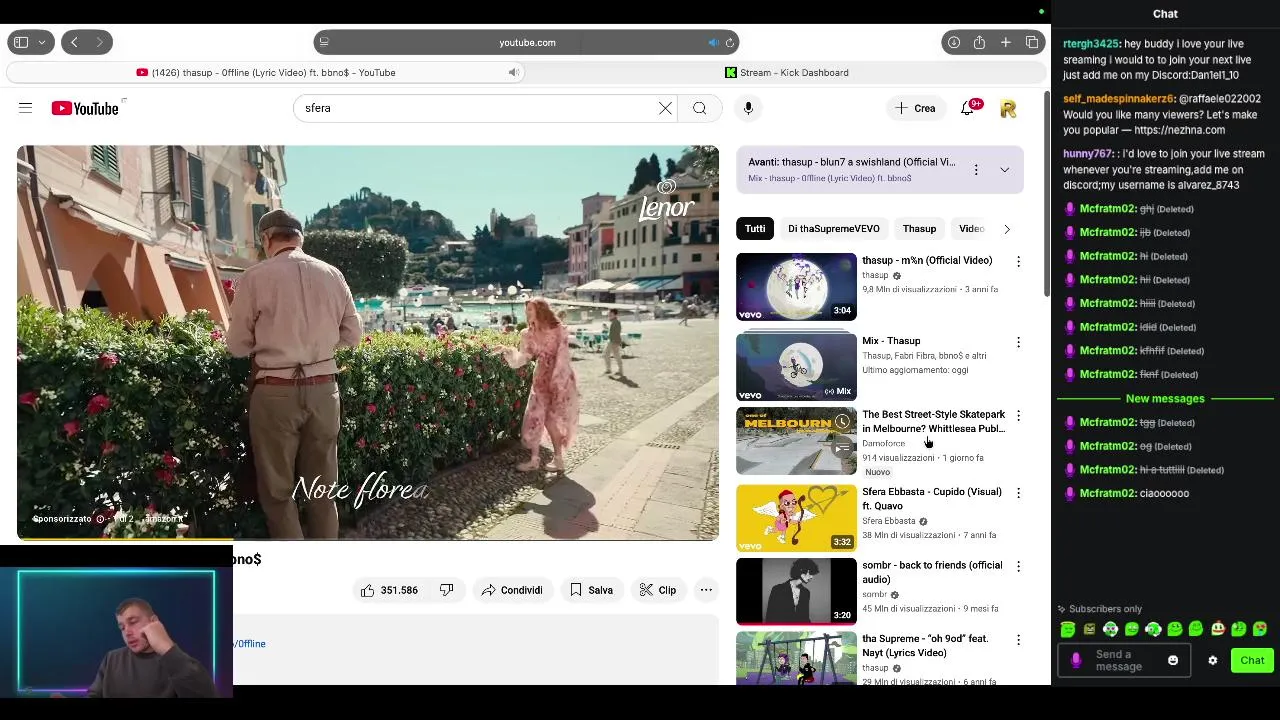Open the emoji picker in chat input

(1173, 660)
